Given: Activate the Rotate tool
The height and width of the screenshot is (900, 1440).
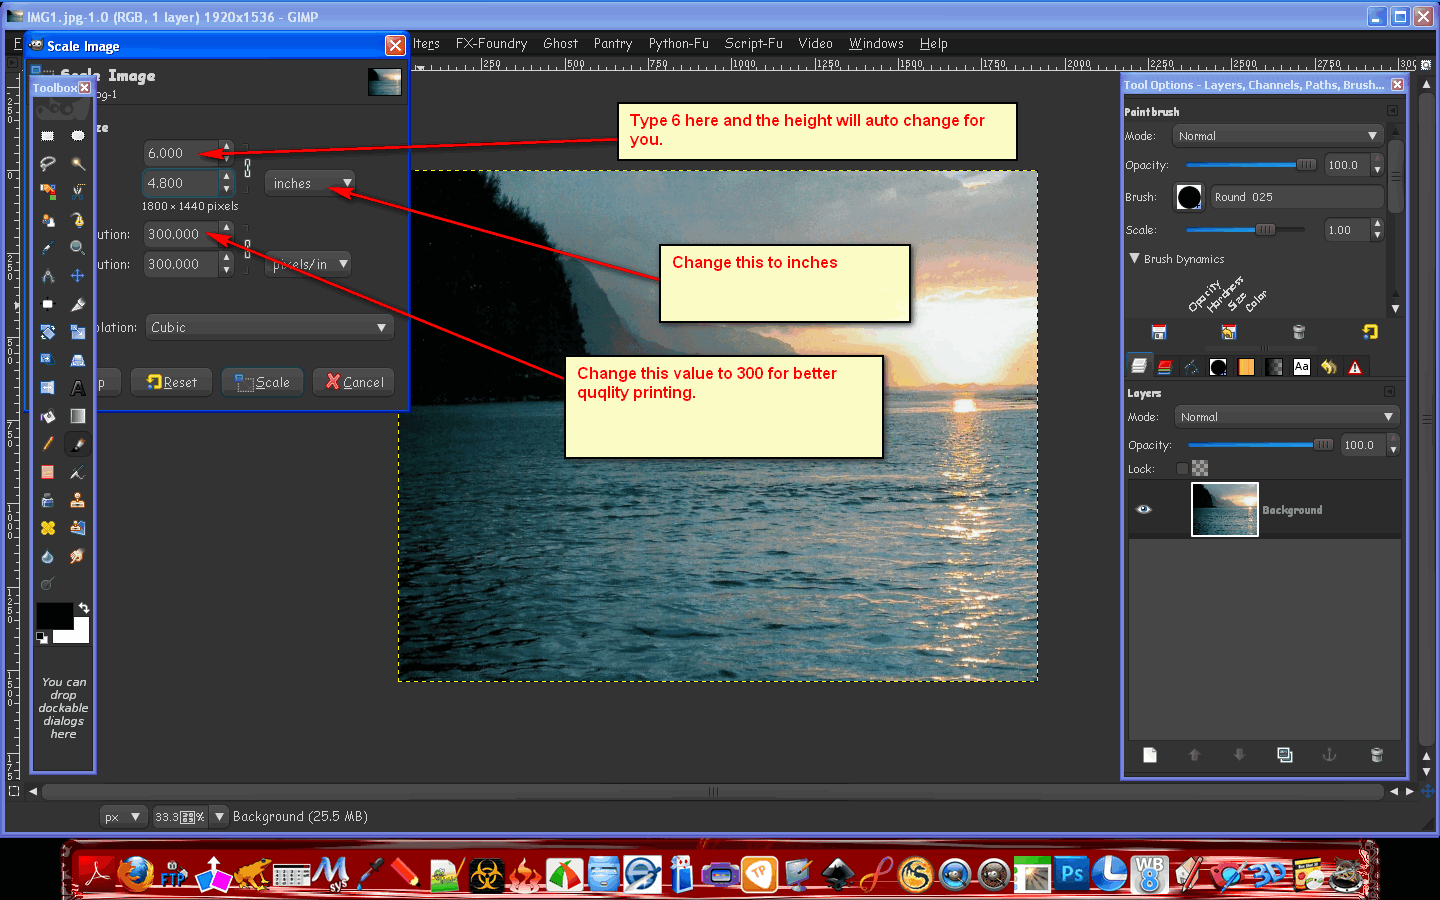Looking at the screenshot, I should coord(47,332).
